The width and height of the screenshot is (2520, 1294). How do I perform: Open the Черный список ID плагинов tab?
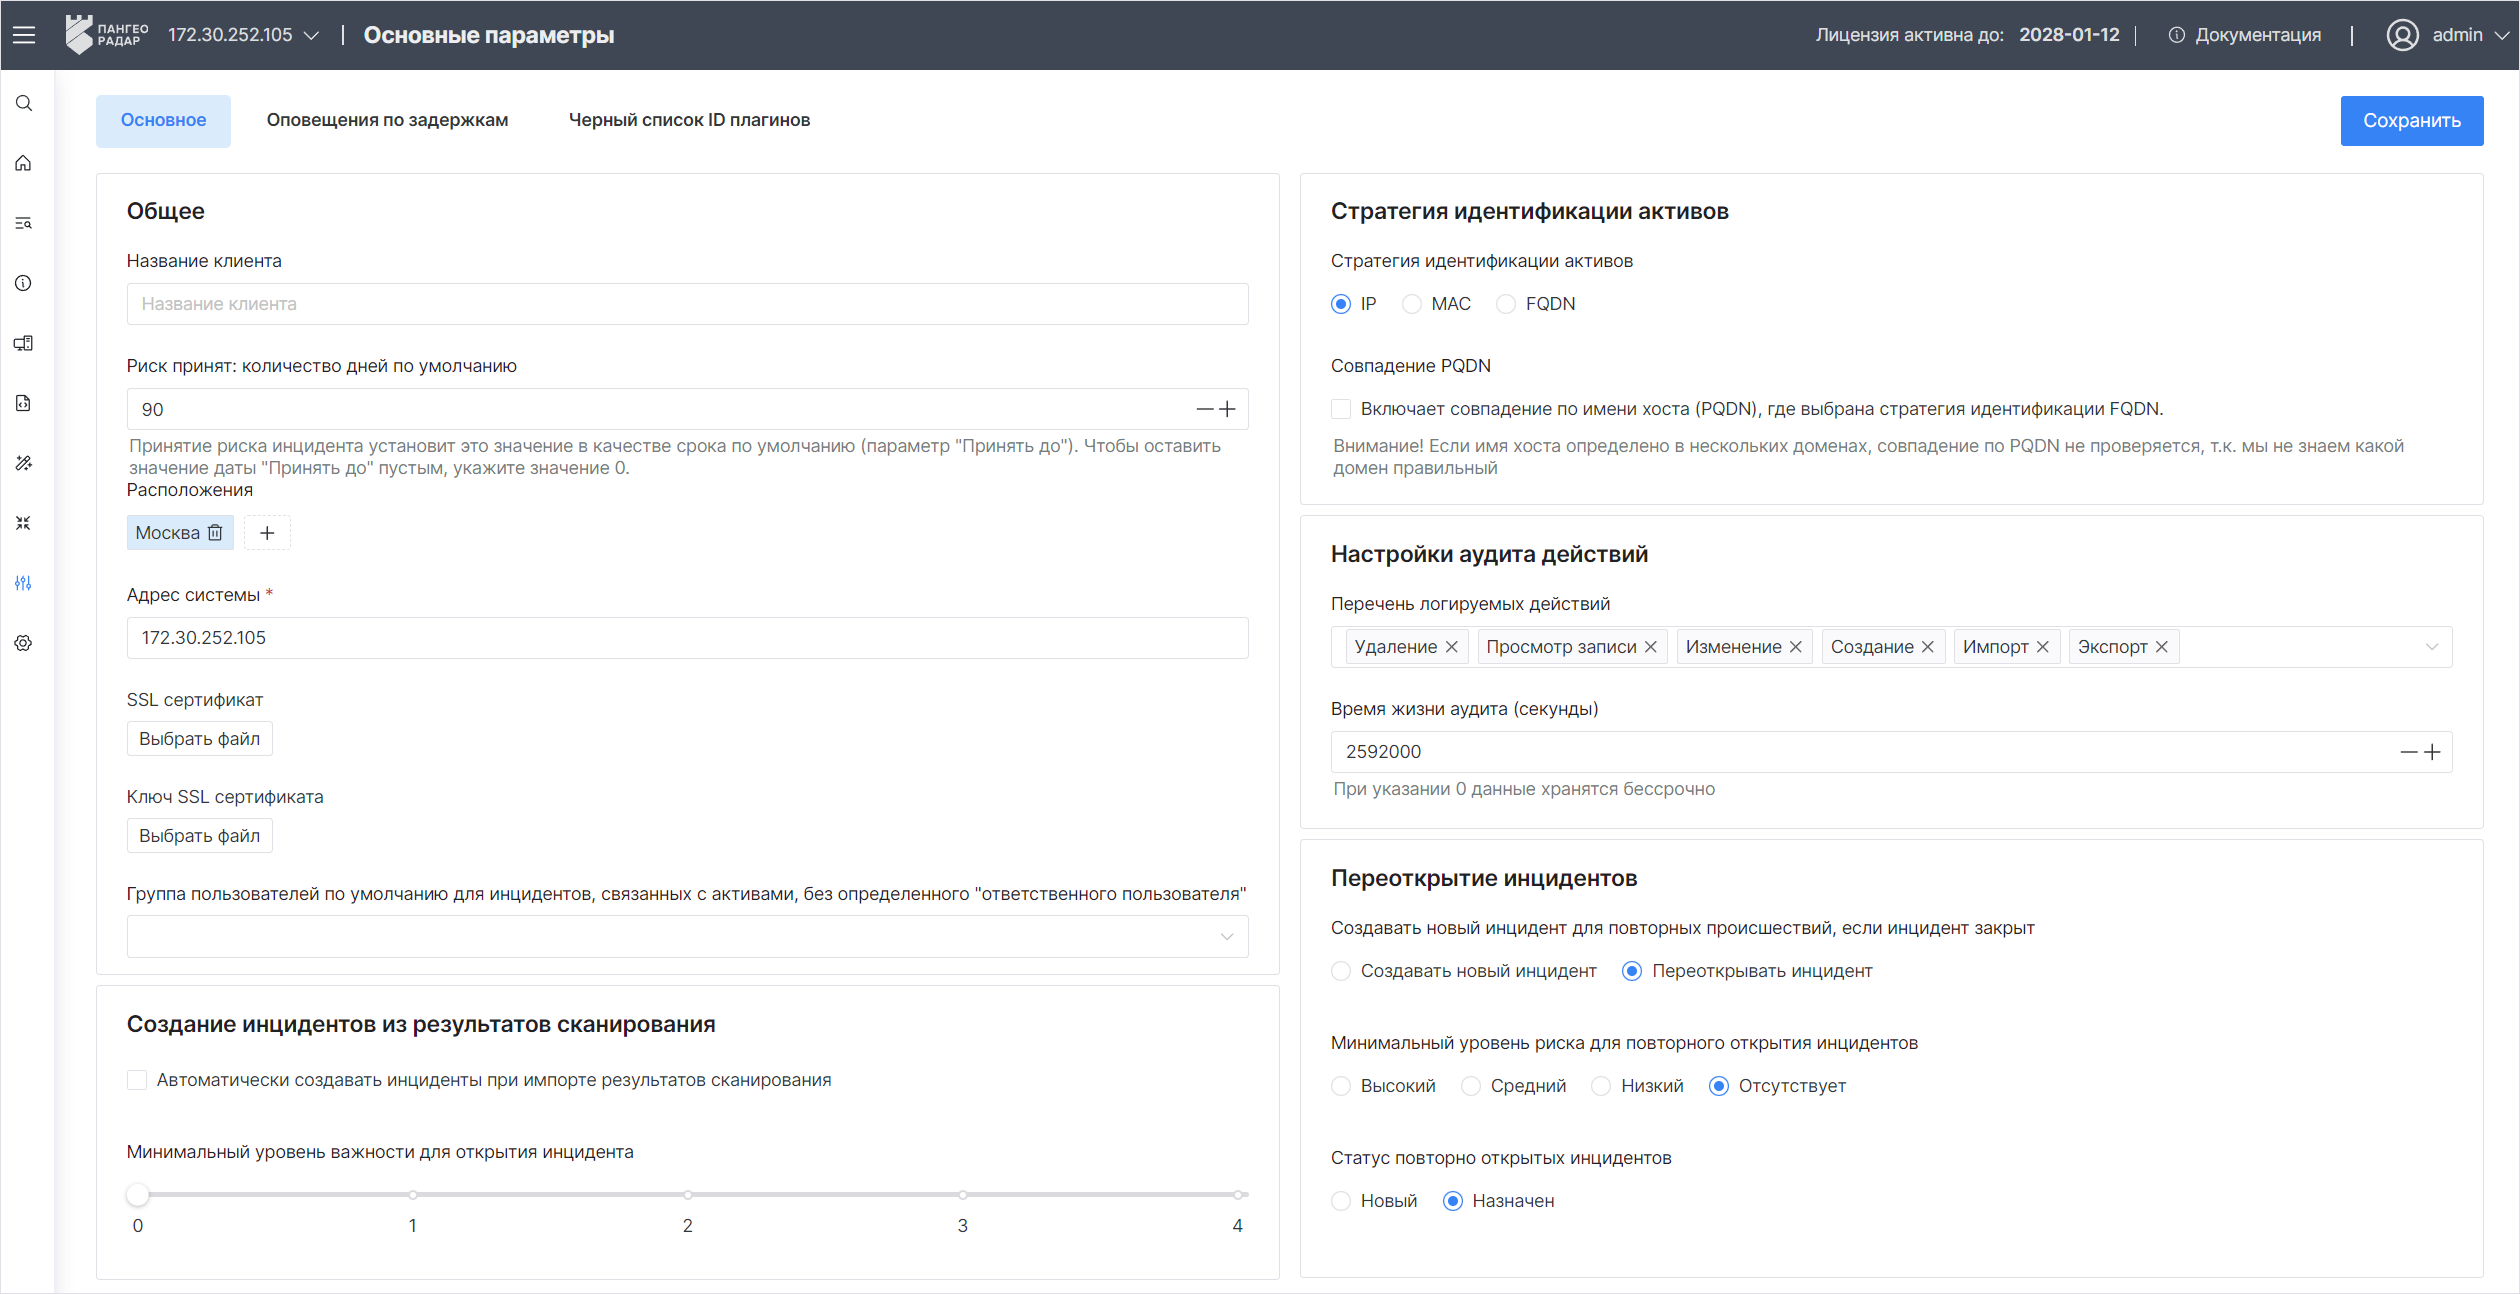pos(689,120)
